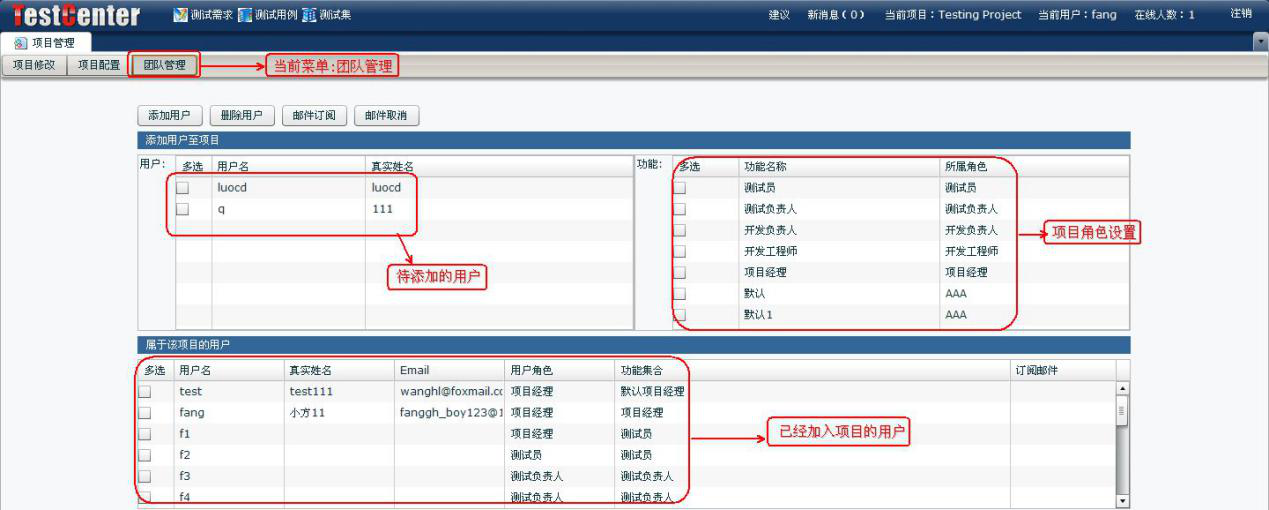Click the 添加用户 button

pos(170,115)
